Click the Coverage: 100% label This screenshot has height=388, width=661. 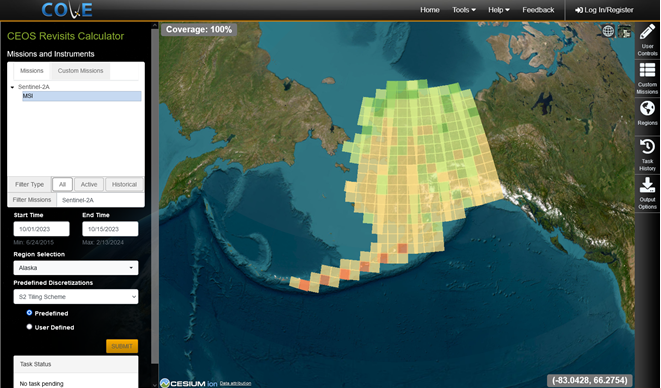199,30
